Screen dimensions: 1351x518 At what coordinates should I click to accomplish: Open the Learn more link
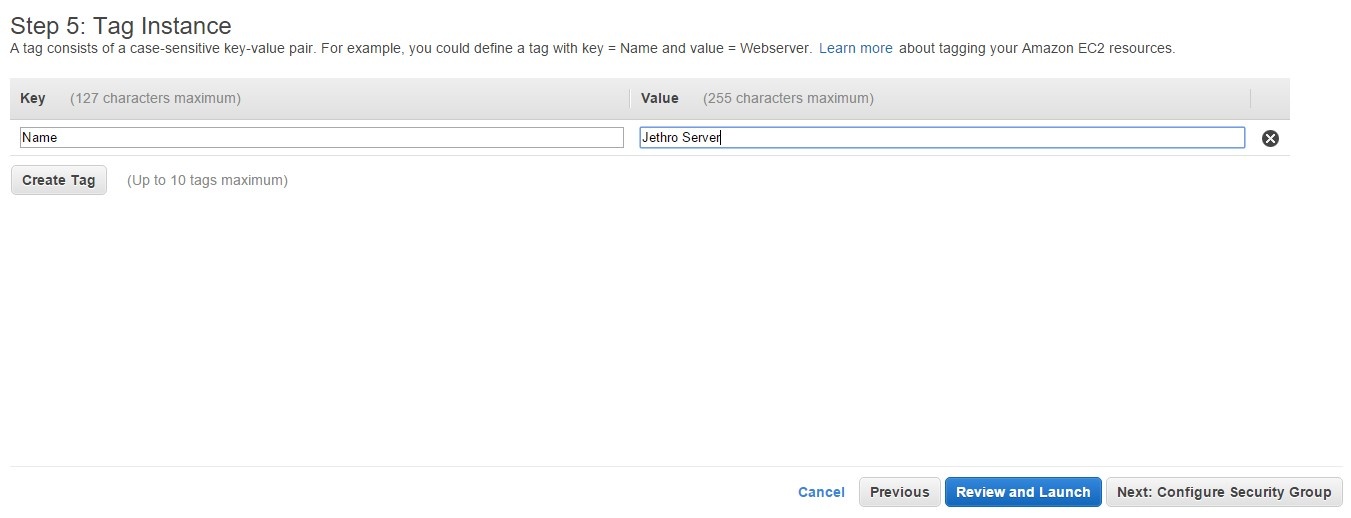(x=855, y=48)
